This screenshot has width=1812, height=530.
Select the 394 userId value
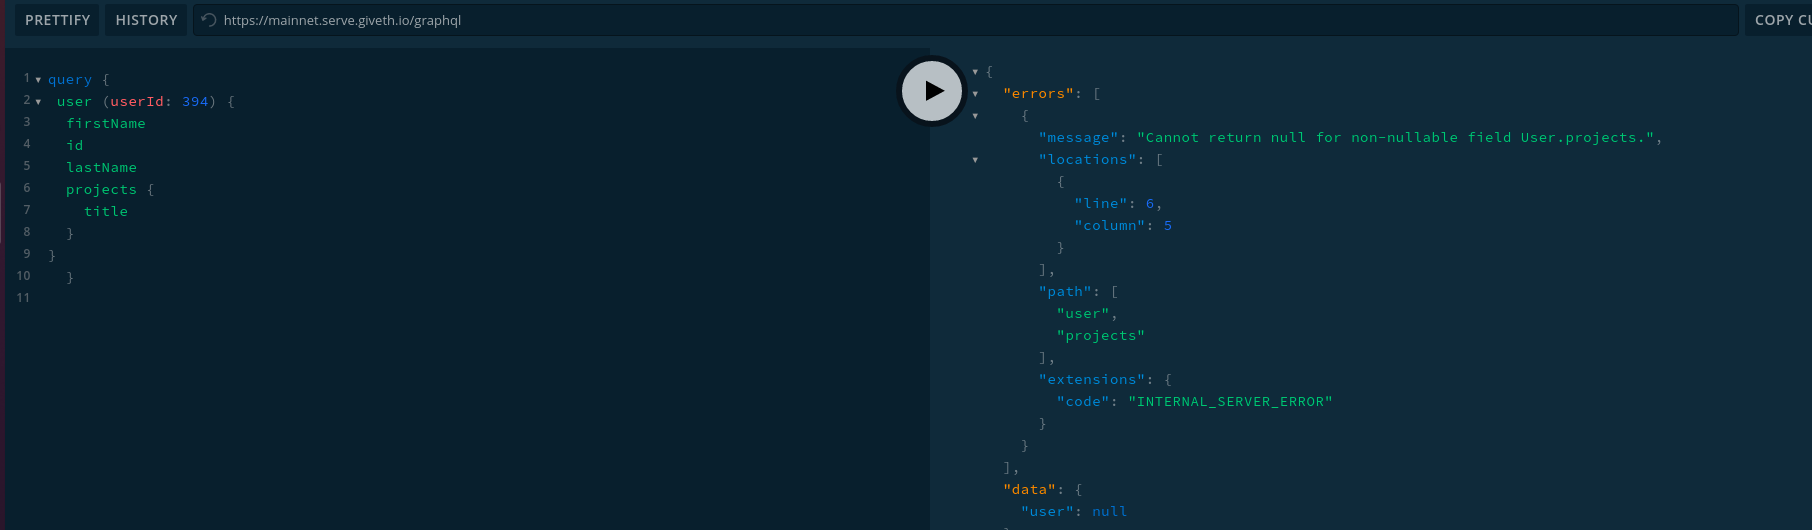pyautogui.click(x=195, y=102)
